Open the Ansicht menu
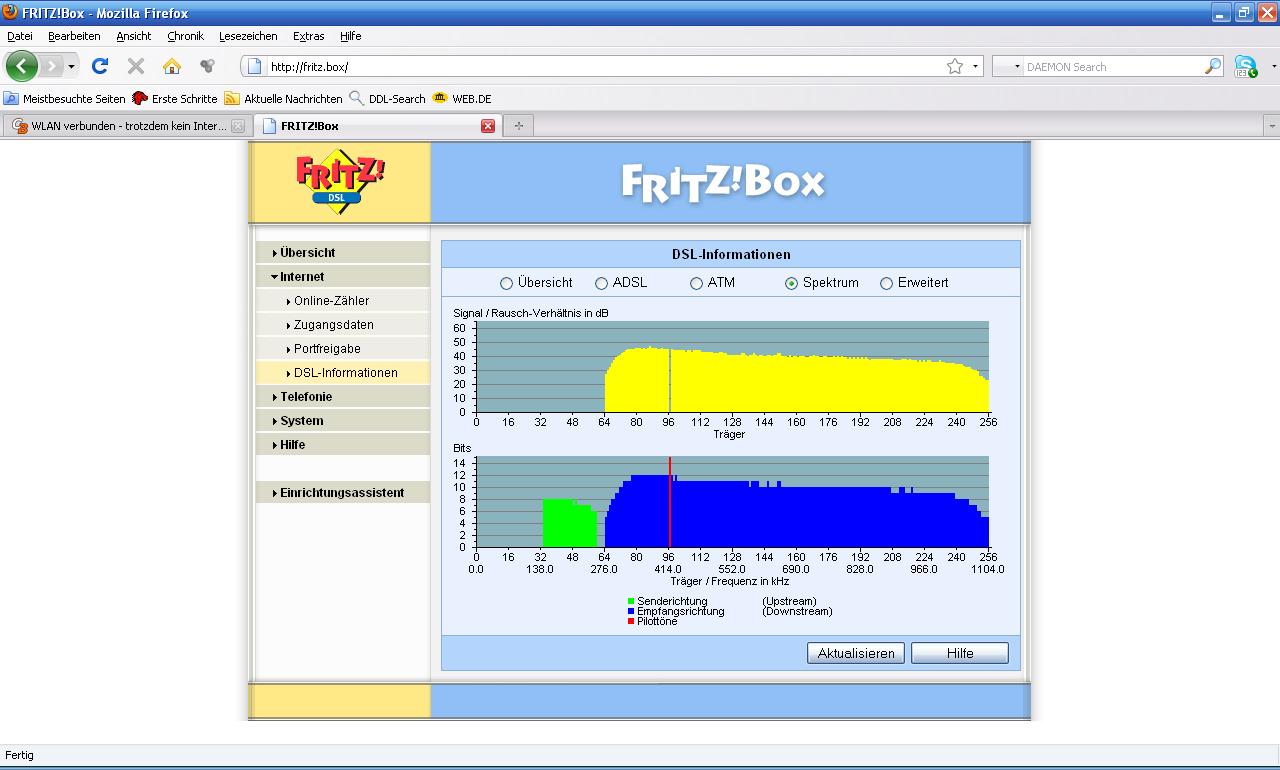1280x770 pixels. tap(133, 36)
